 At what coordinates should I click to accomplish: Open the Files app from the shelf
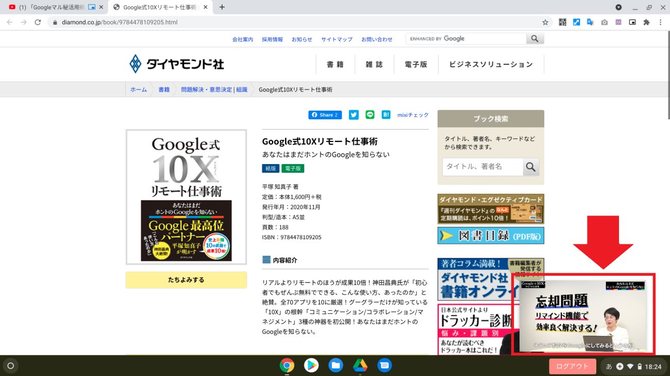(335, 366)
